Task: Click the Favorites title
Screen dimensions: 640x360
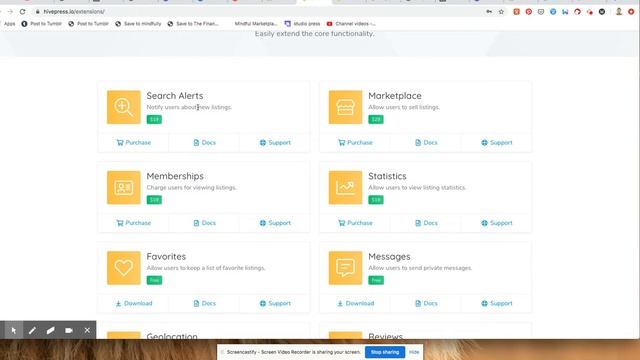Action: (166, 256)
